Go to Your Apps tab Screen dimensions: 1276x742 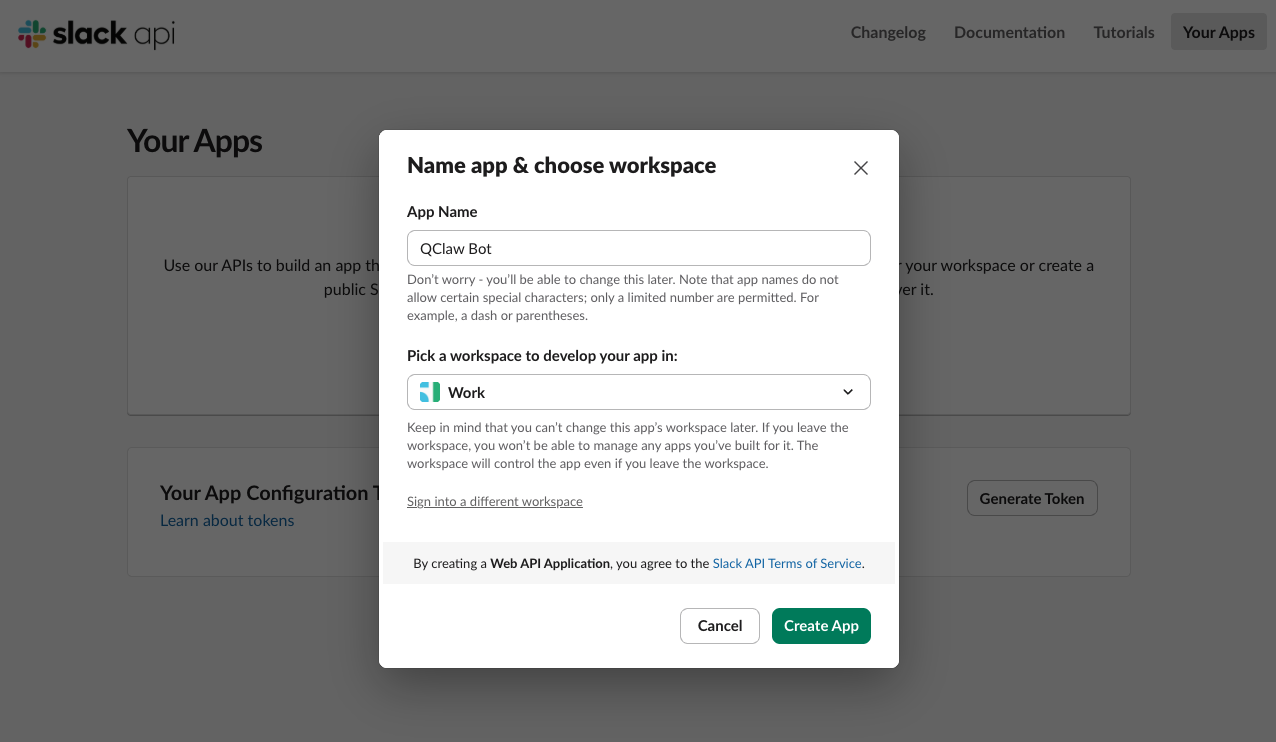(x=1218, y=32)
